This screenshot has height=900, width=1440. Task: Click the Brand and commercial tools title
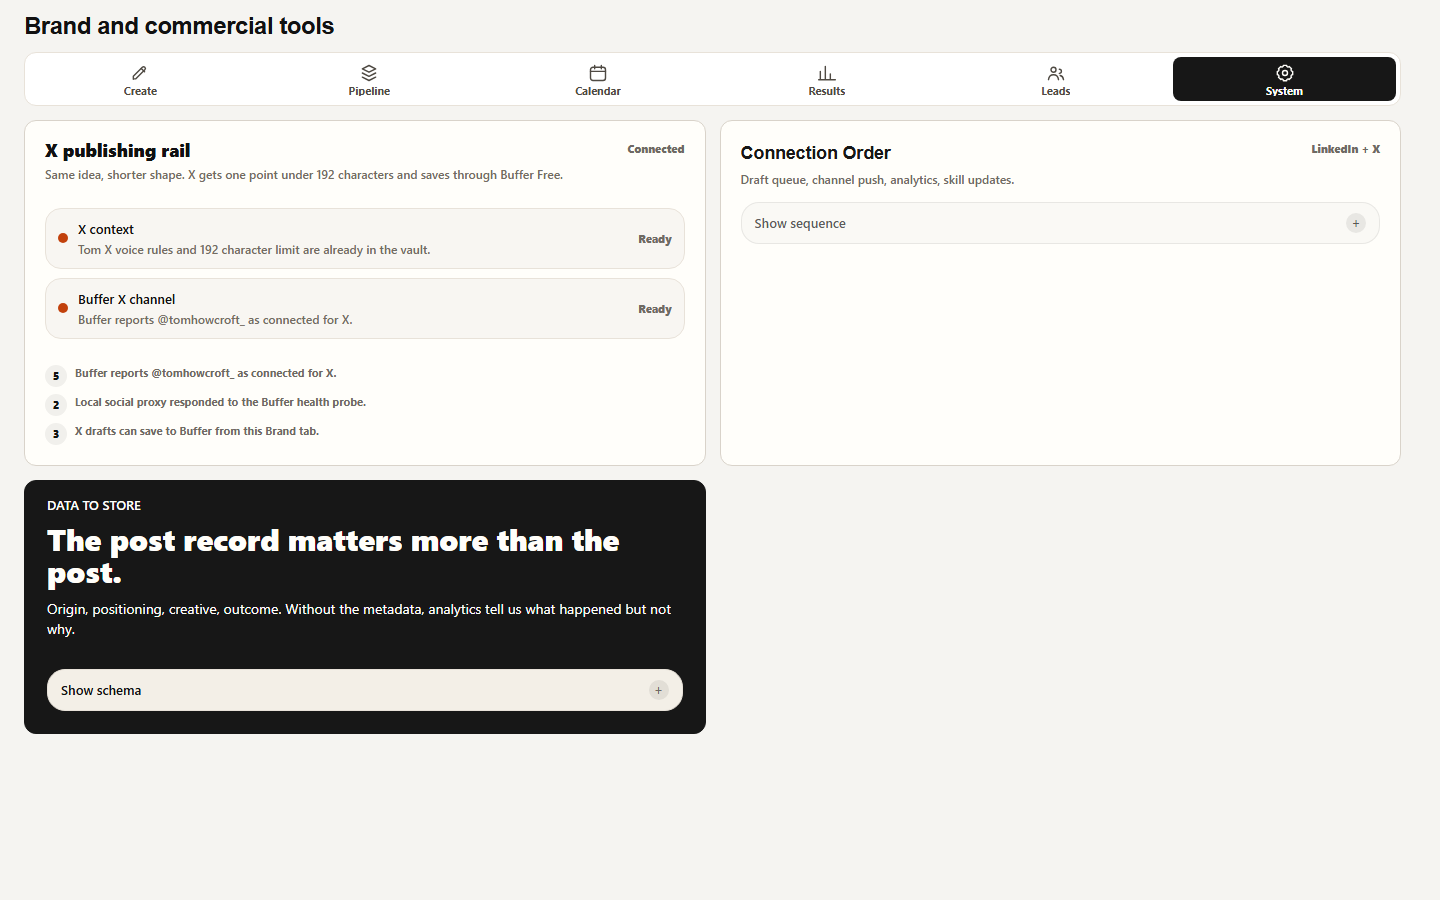click(x=179, y=26)
